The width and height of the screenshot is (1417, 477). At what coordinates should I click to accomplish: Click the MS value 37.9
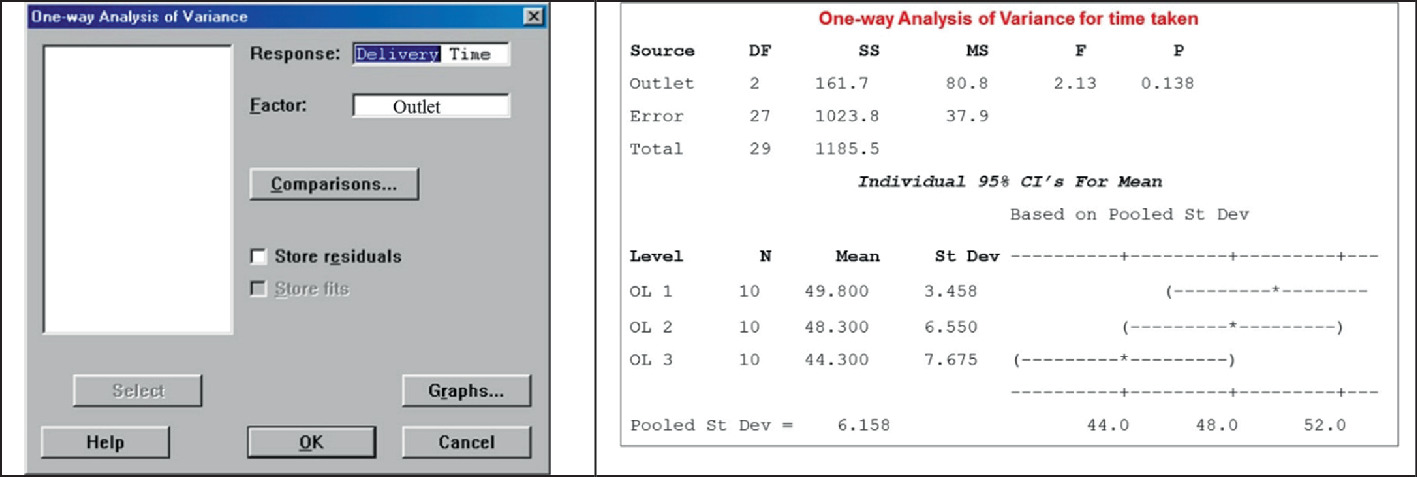pos(967,117)
